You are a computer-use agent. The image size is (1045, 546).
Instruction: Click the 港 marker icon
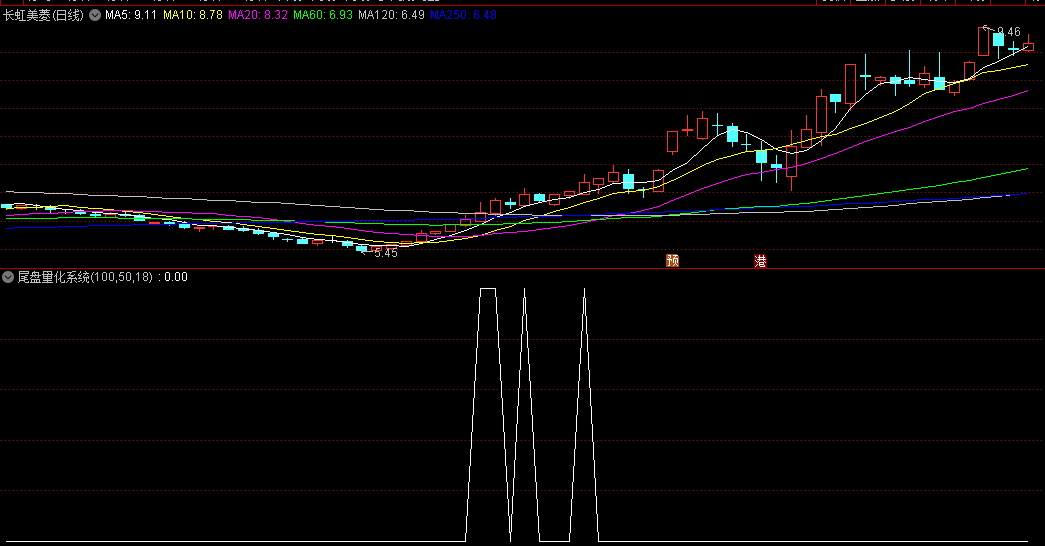point(760,261)
